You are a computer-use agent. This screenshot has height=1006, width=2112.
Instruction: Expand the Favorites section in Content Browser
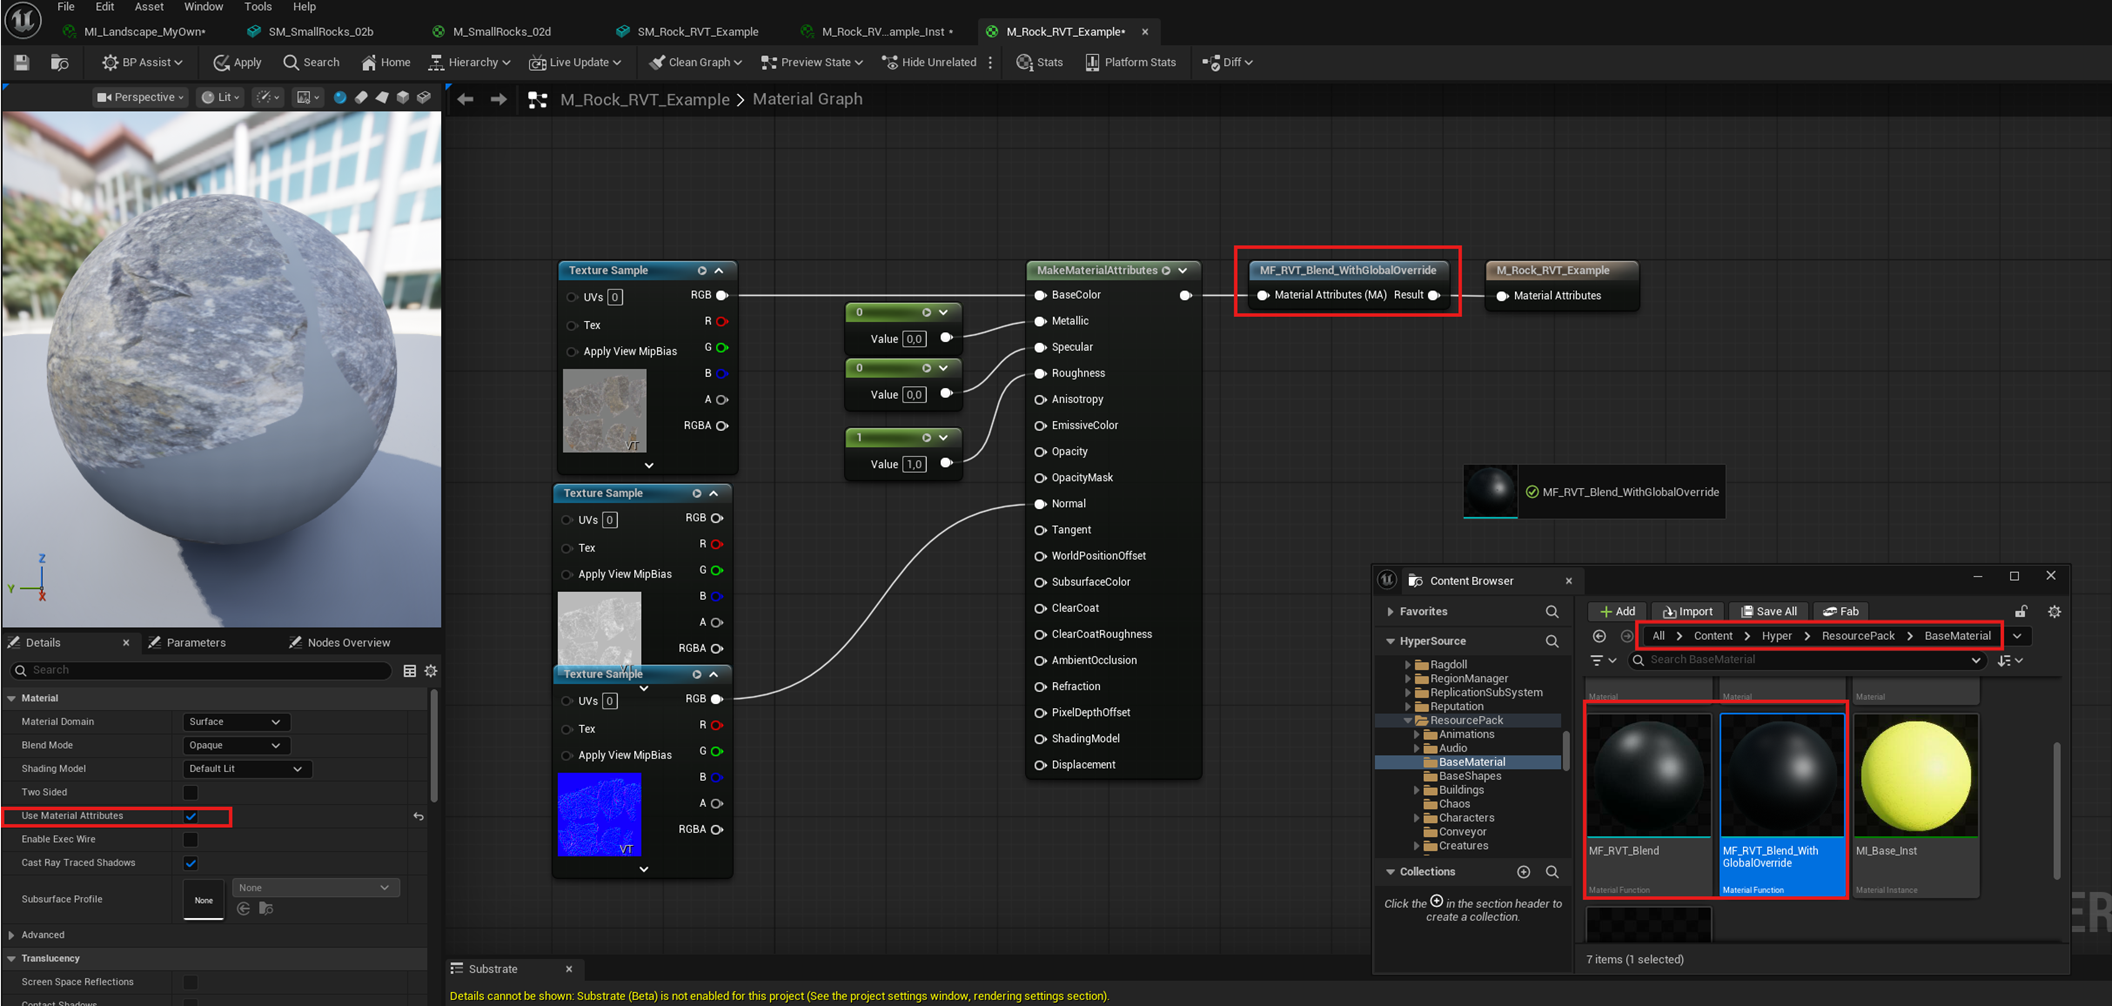point(1390,611)
